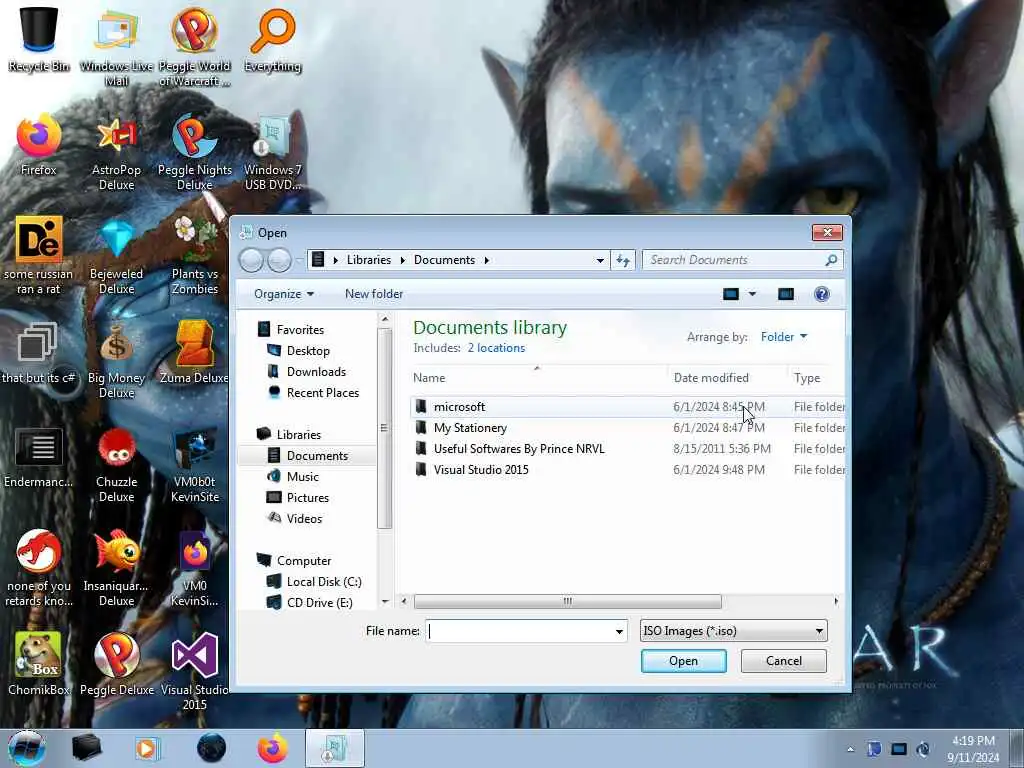Launch Windows Live Mail from desktop
This screenshot has width=1024, height=768.
point(116,46)
